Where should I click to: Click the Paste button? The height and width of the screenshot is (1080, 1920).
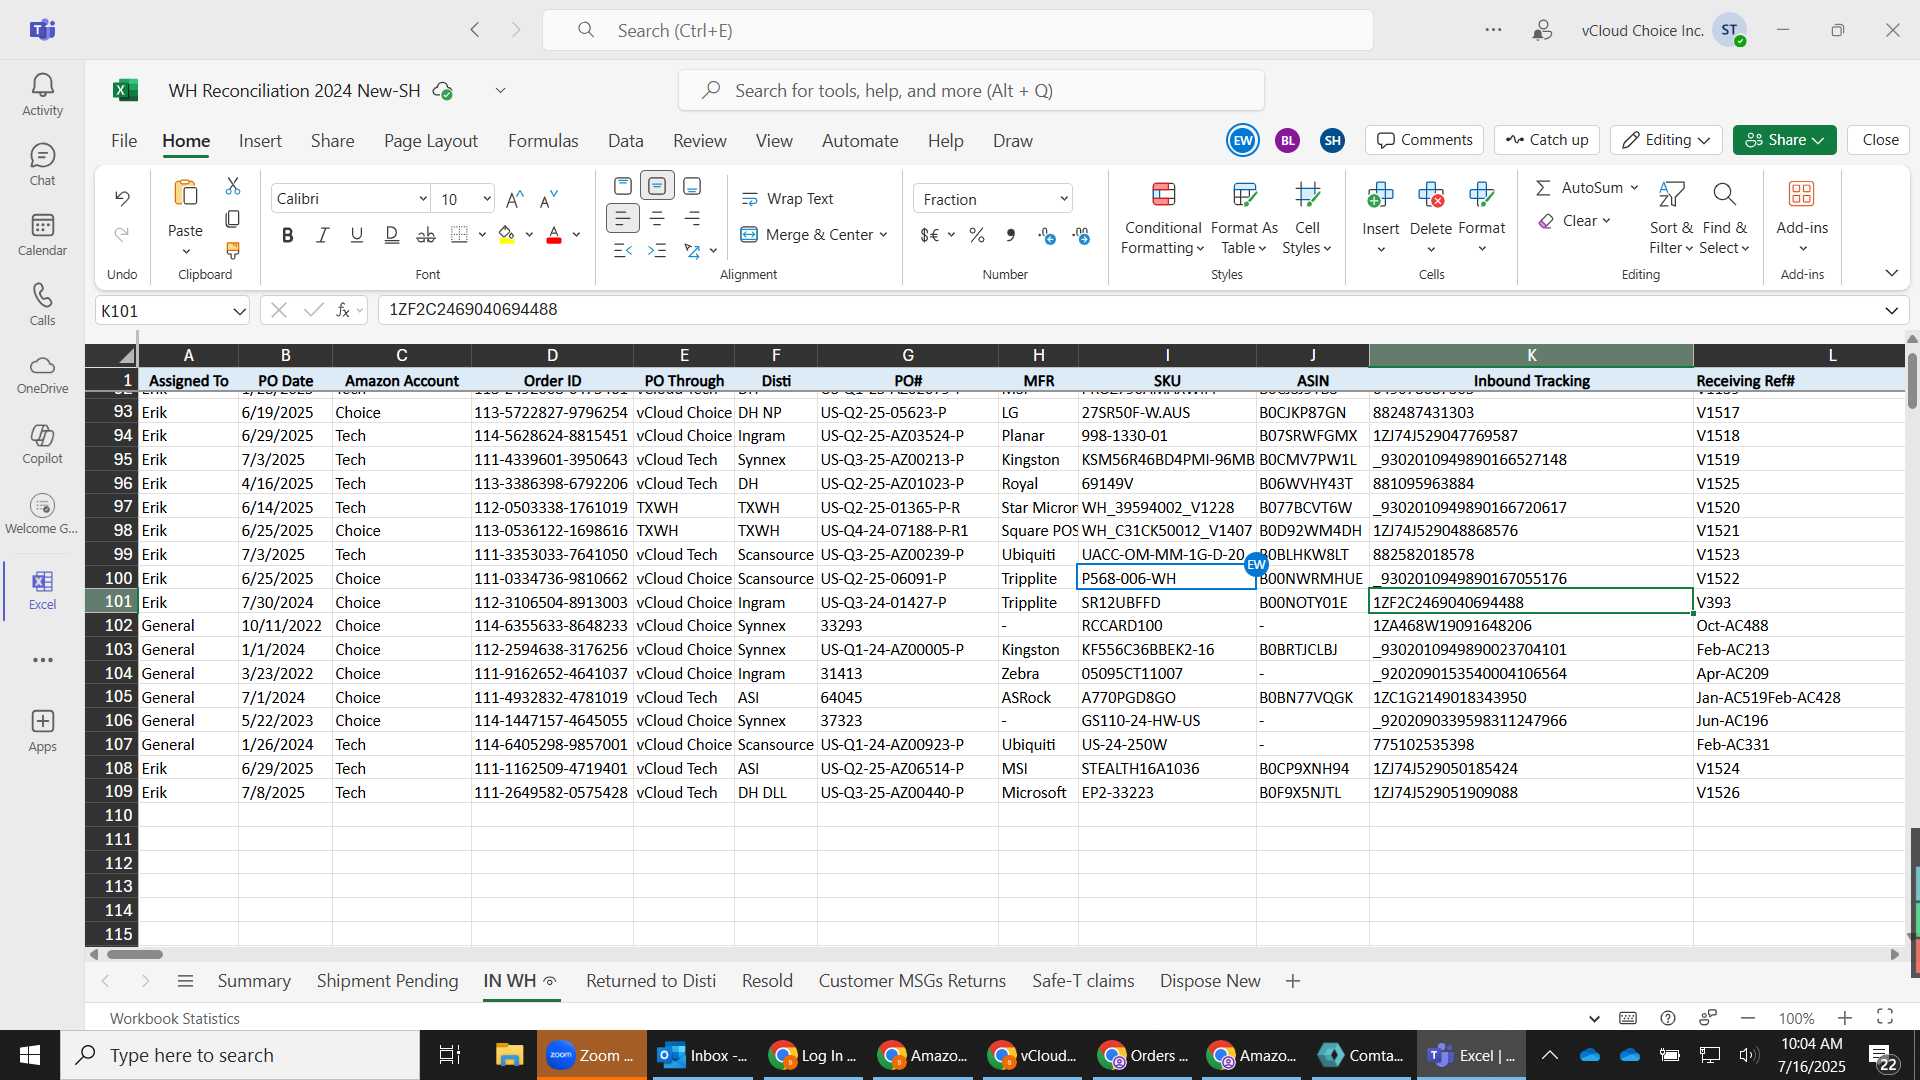tap(185, 206)
